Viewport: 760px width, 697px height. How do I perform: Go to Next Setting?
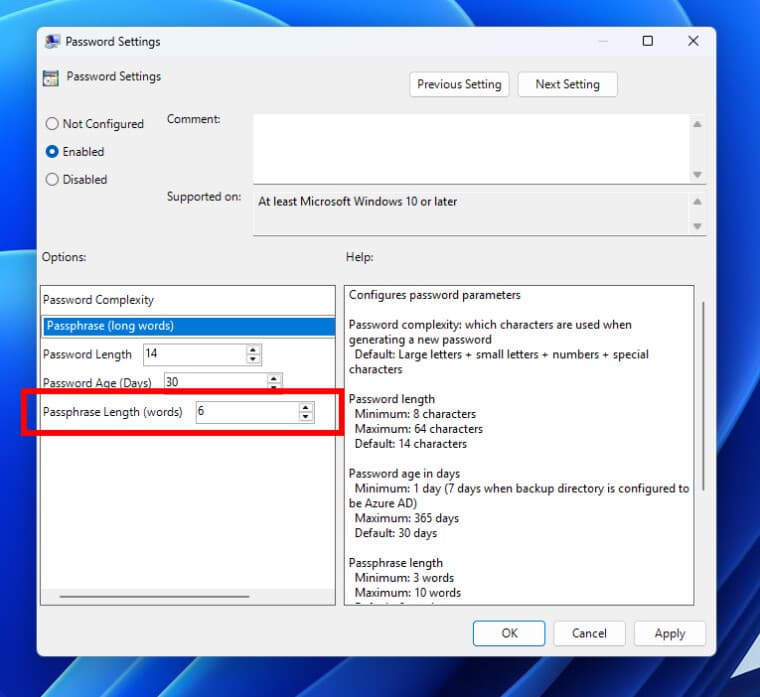(x=567, y=85)
